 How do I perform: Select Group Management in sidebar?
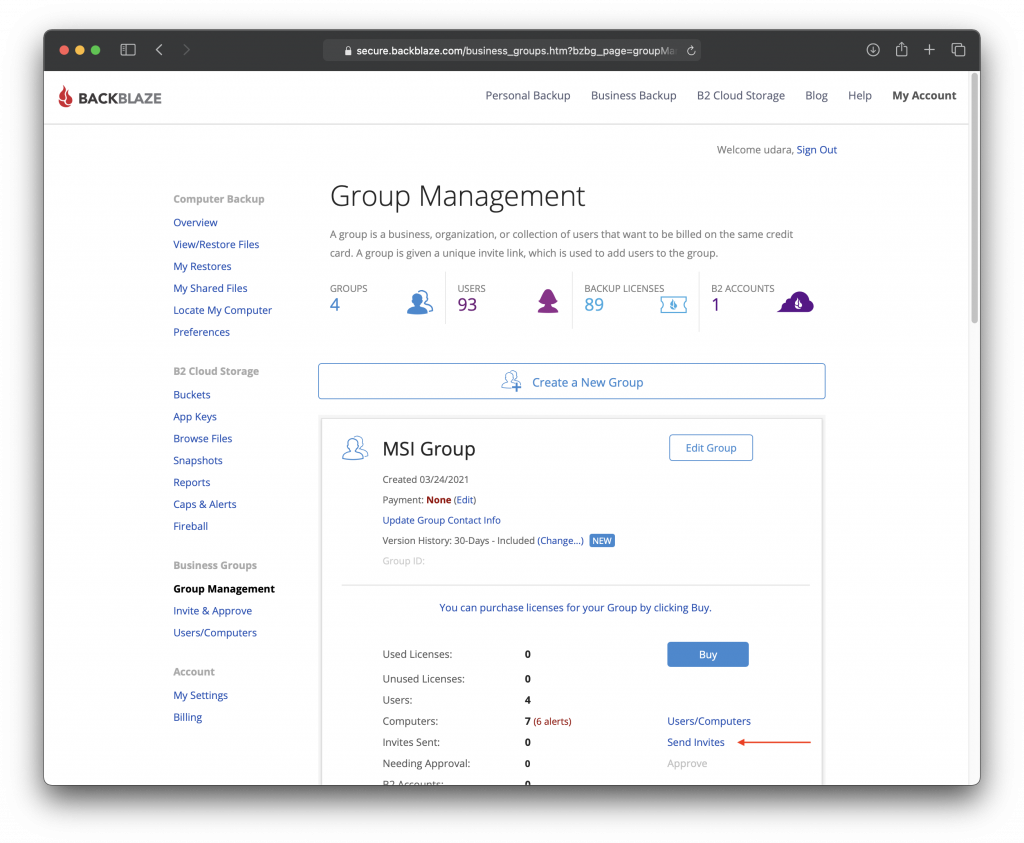tap(224, 589)
